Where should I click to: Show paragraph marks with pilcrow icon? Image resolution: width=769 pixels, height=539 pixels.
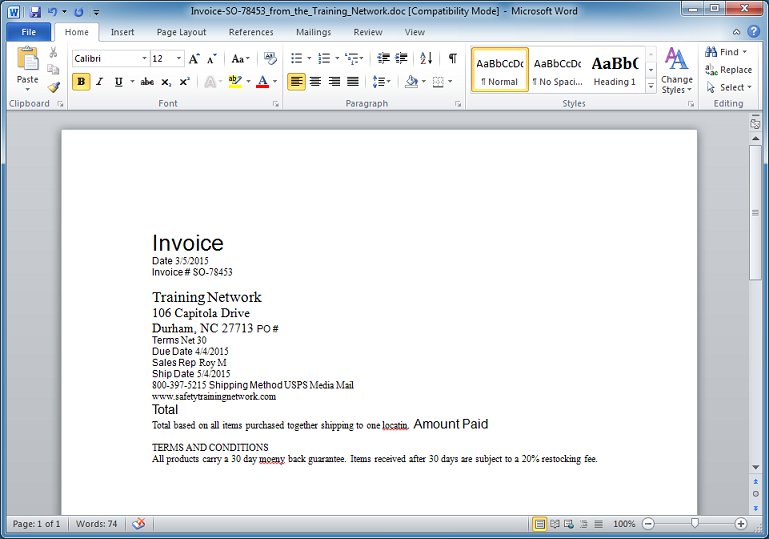(452, 59)
